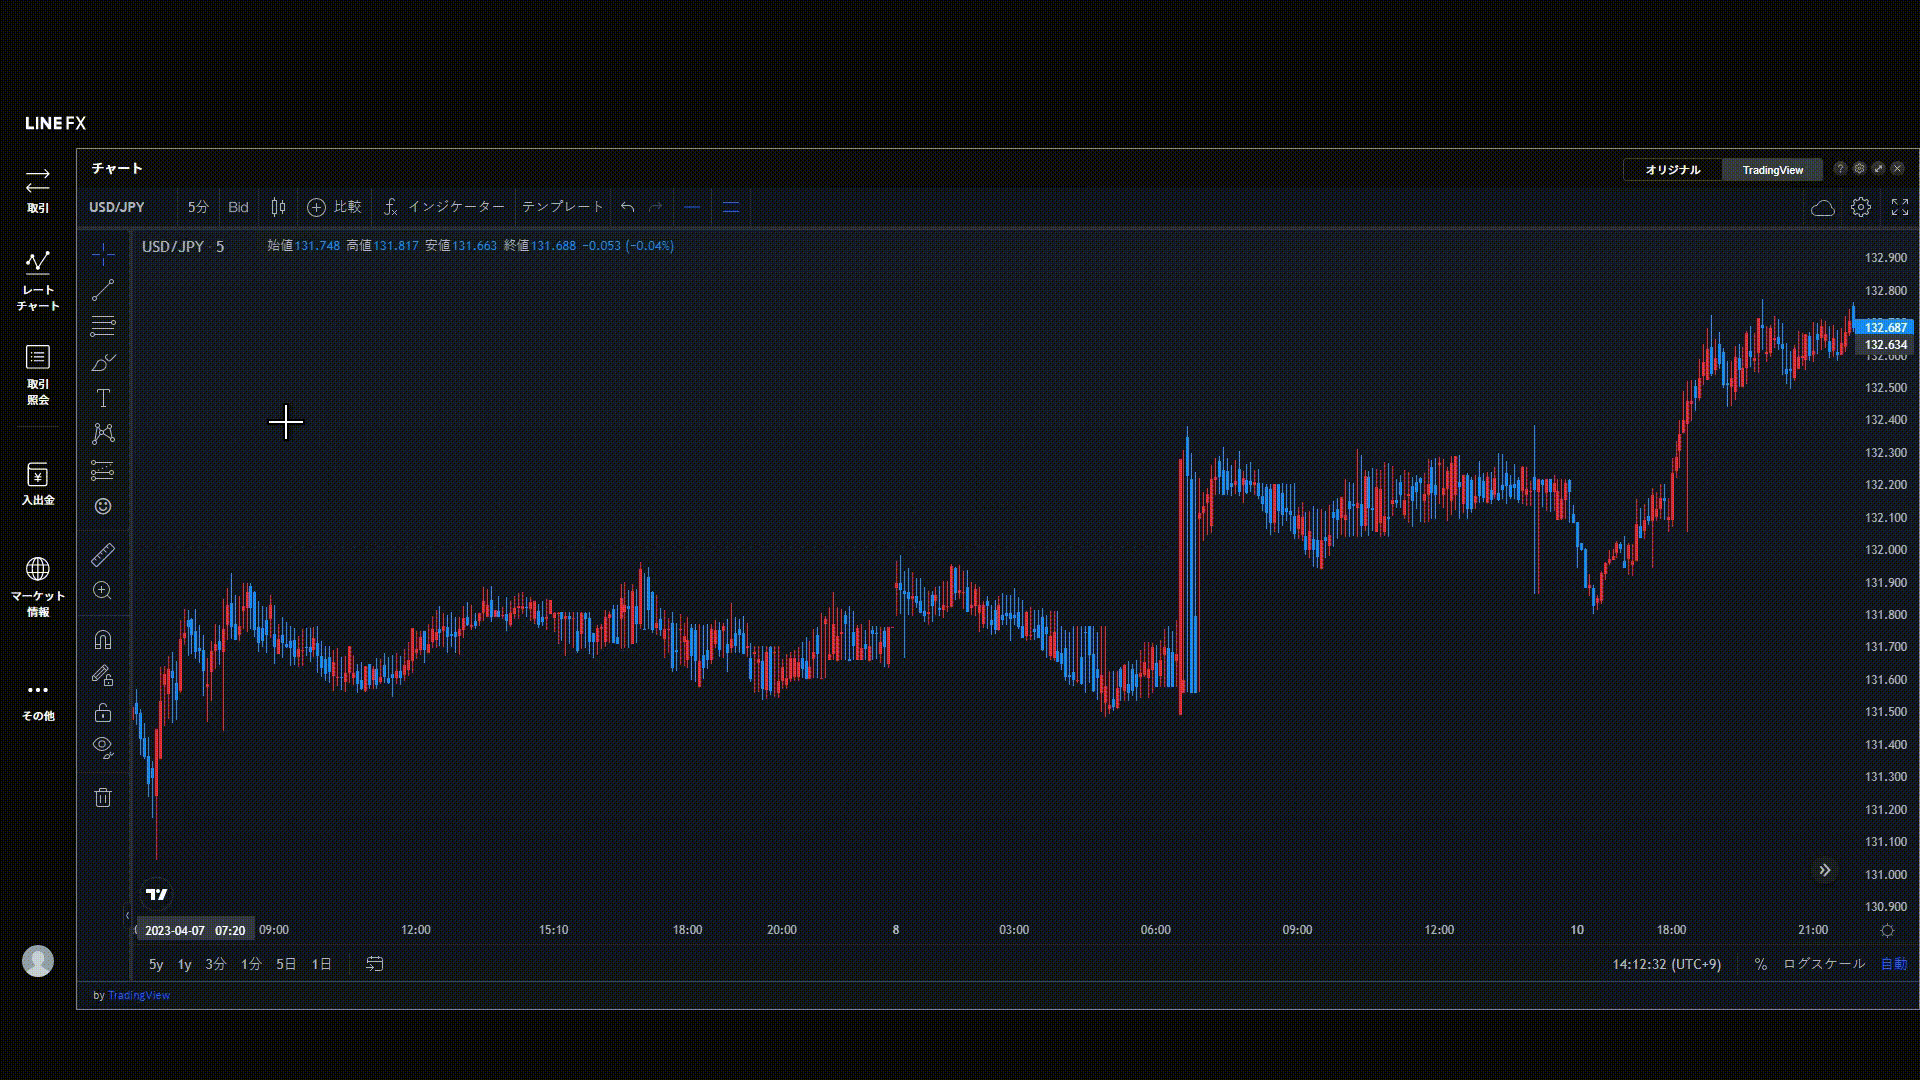Toggle the ログスケール log scale option
The image size is (1920, 1080).
tap(1824, 964)
